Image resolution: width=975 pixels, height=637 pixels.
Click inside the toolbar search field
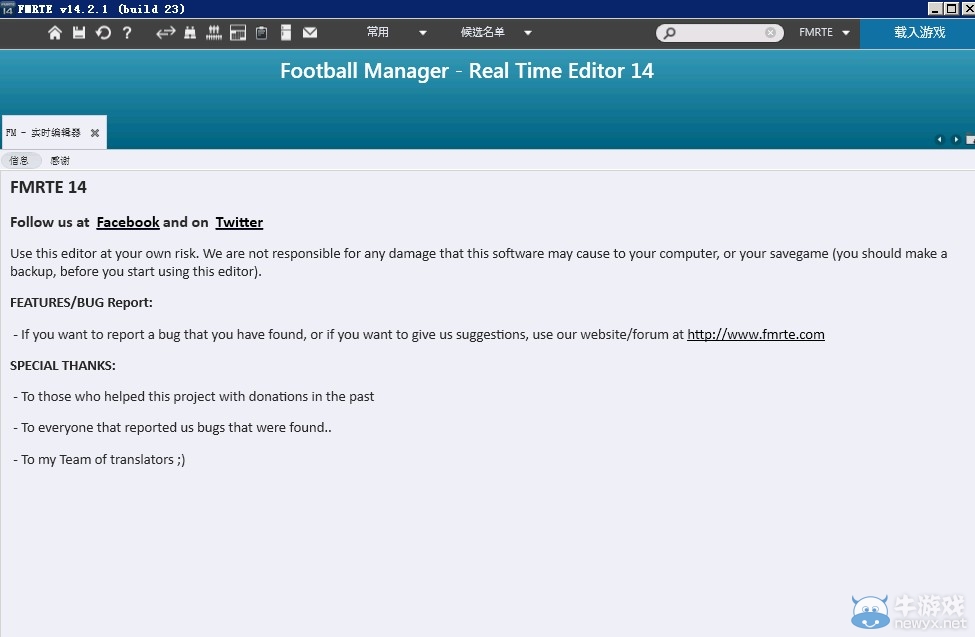coord(719,33)
